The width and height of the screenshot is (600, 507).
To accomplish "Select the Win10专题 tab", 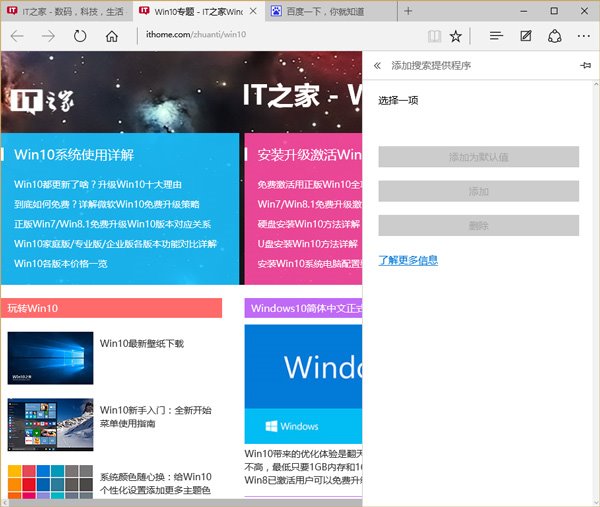I will pyautogui.click(x=191, y=11).
